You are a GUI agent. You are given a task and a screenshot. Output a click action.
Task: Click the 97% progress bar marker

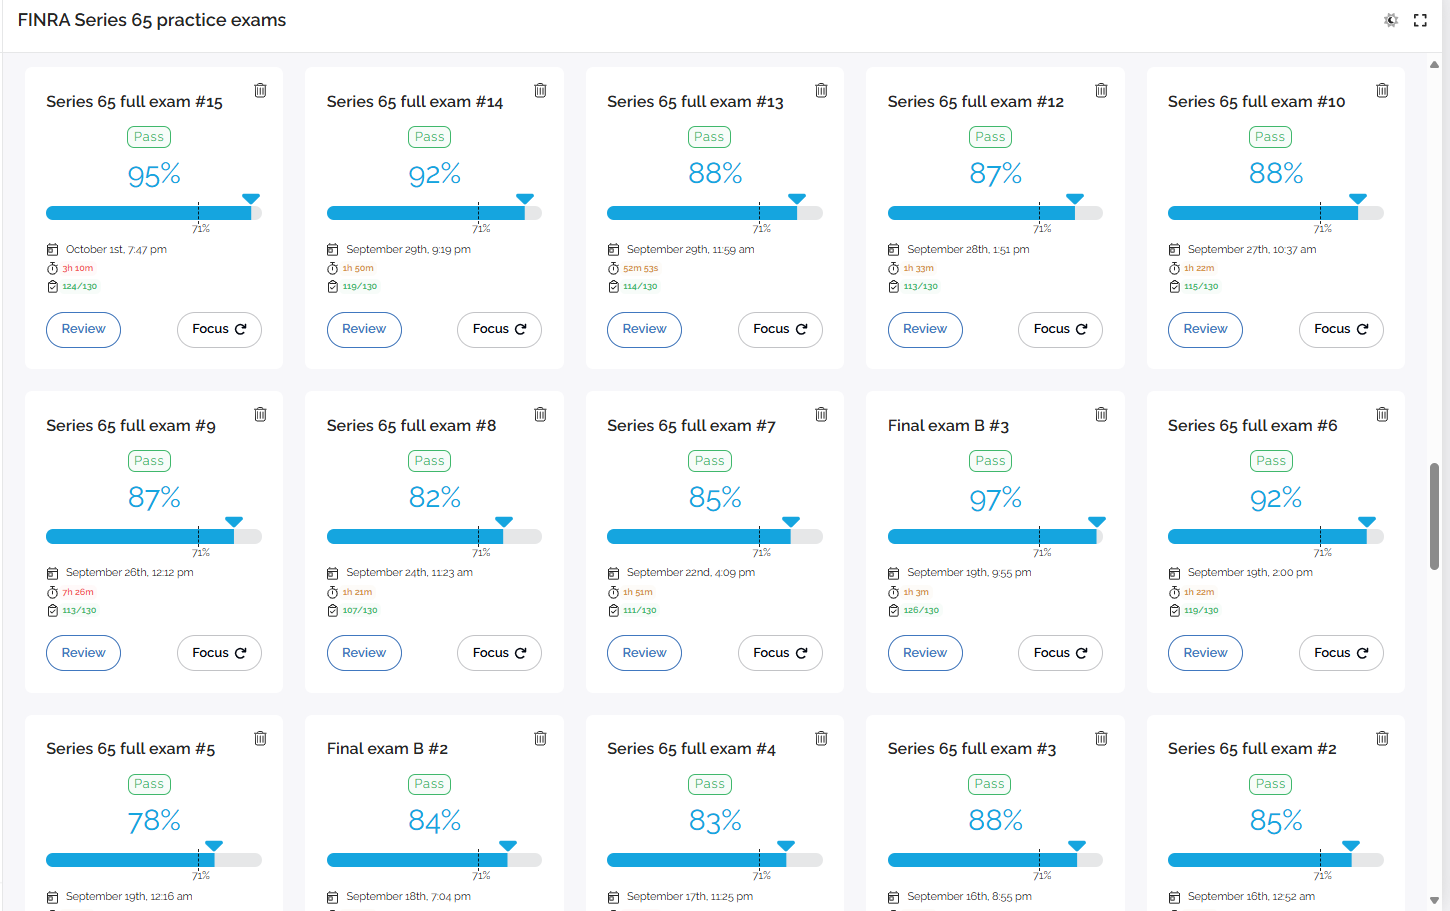coord(1097,522)
